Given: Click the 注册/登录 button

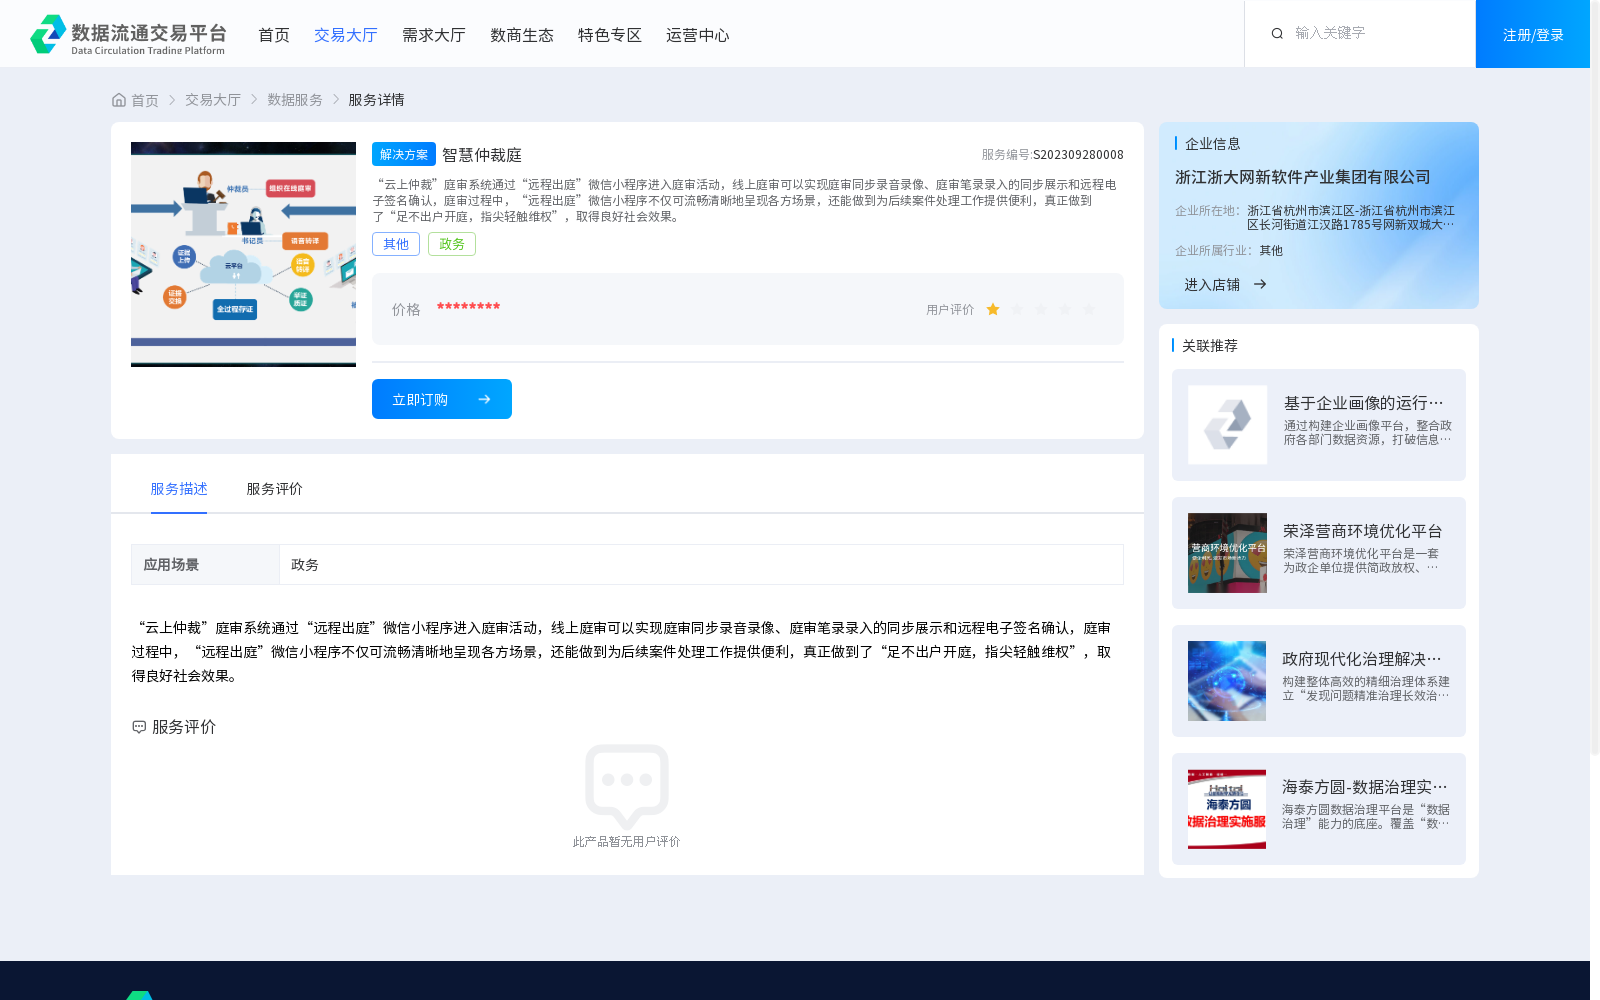Looking at the screenshot, I should pyautogui.click(x=1533, y=34).
